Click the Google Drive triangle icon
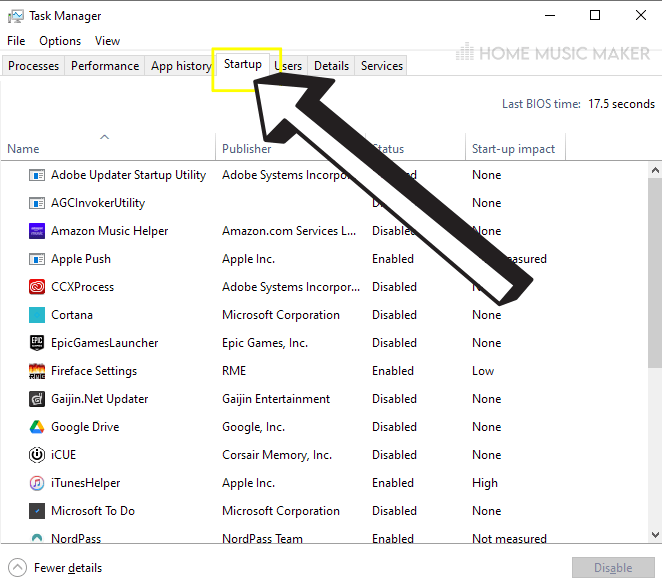The width and height of the screenshot is (662, 582). (37, 427)
